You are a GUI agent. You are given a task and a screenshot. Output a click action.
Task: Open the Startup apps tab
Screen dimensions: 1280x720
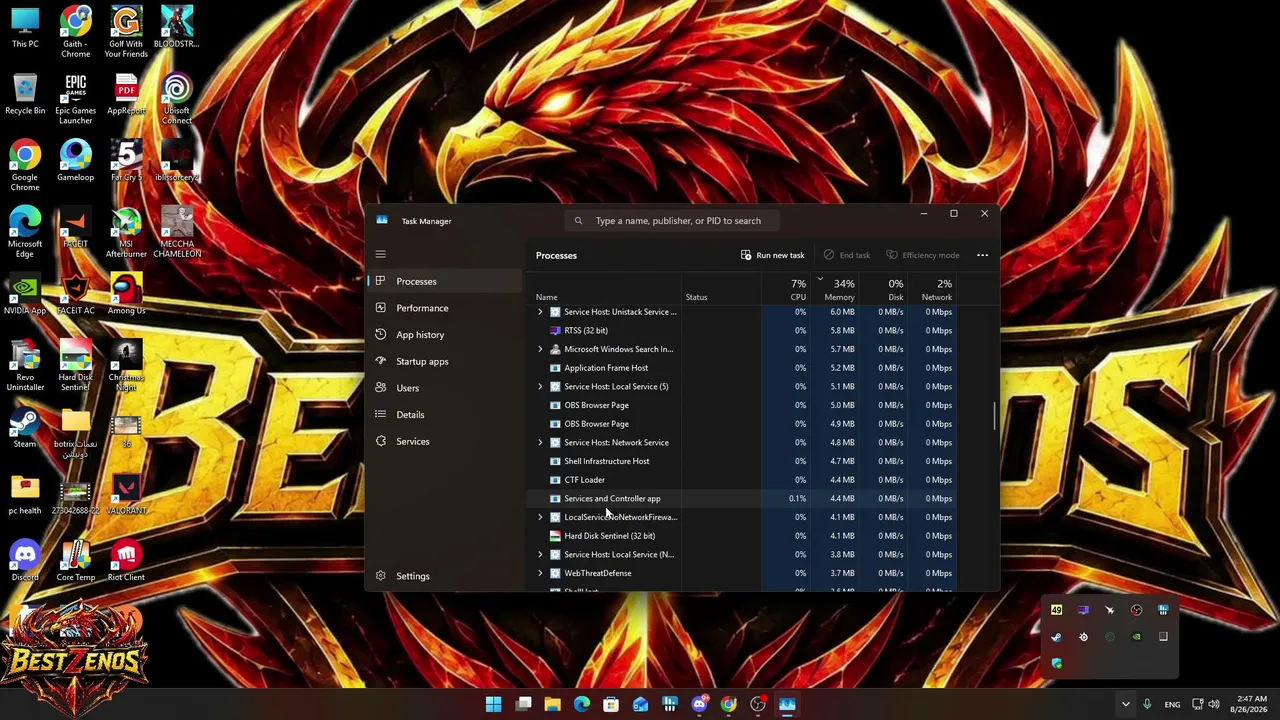(x=445, y=361)
